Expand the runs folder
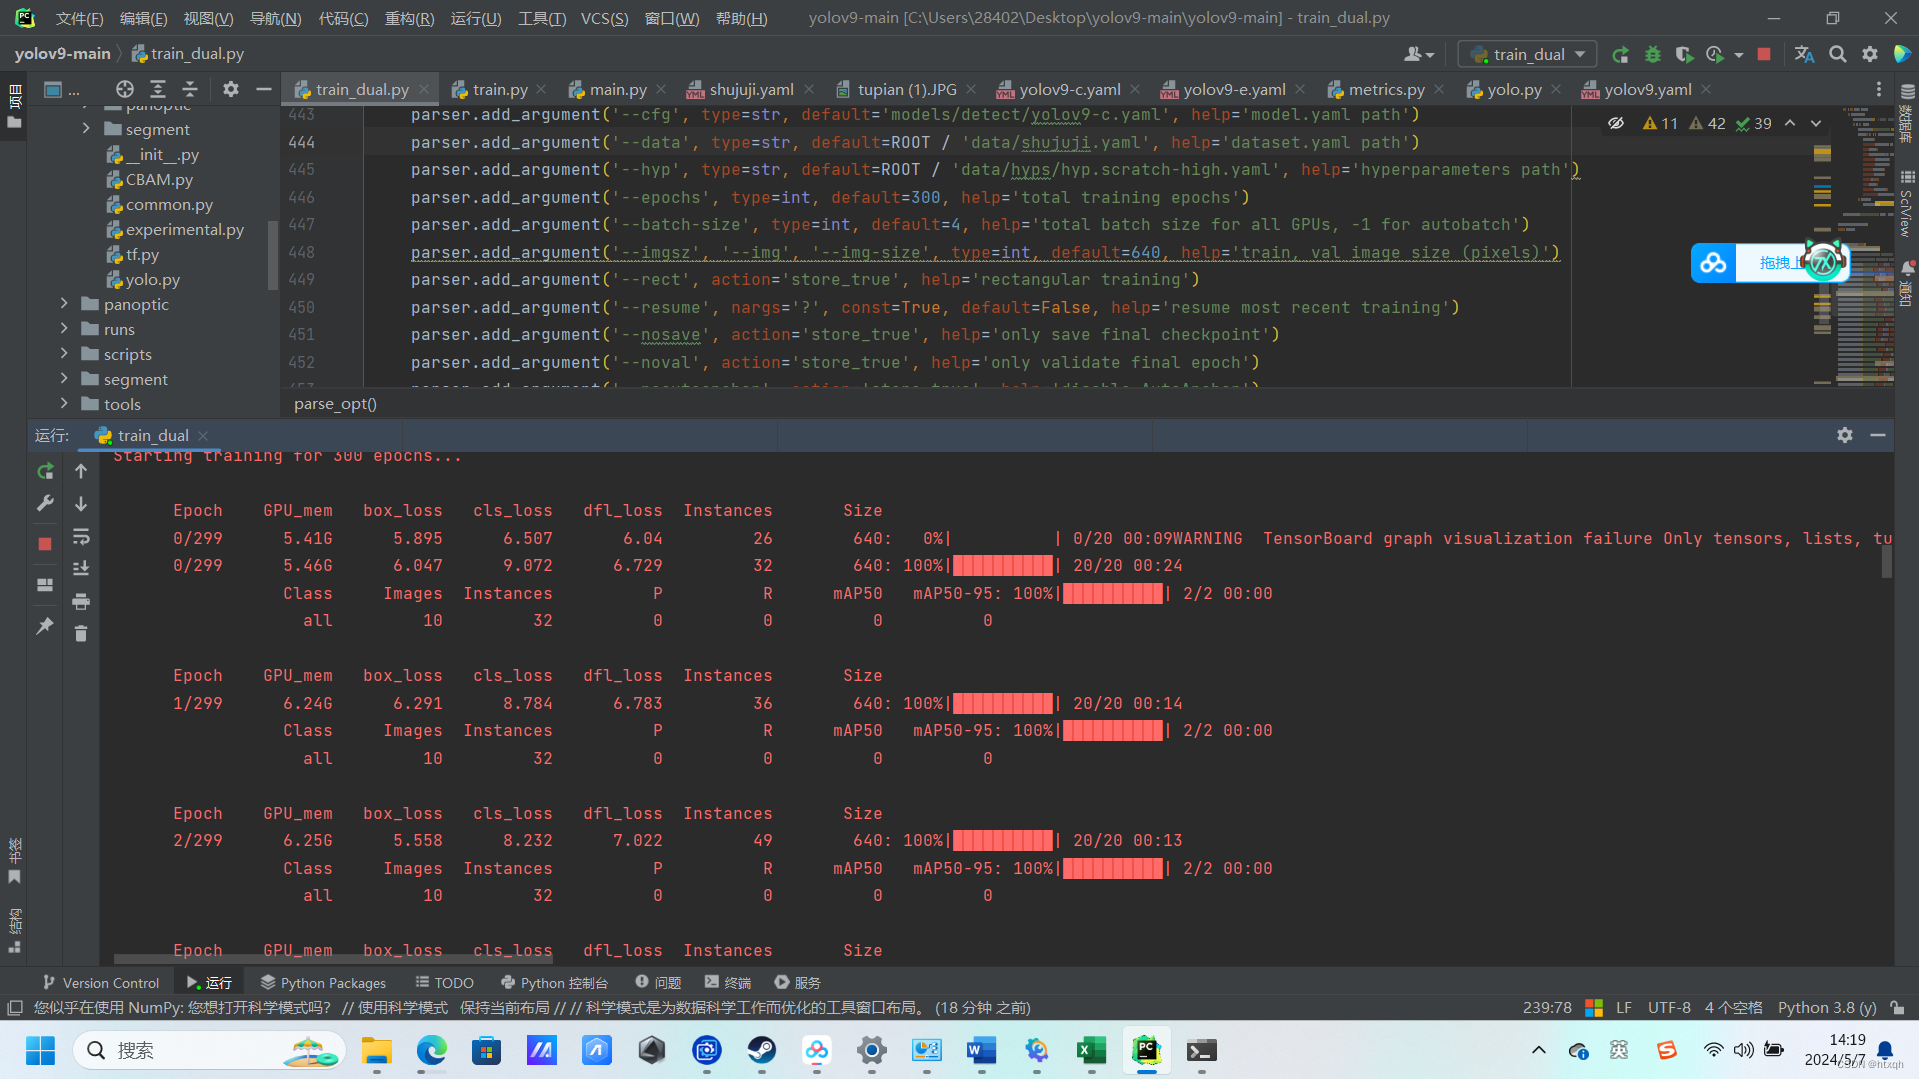 point(64,329)
